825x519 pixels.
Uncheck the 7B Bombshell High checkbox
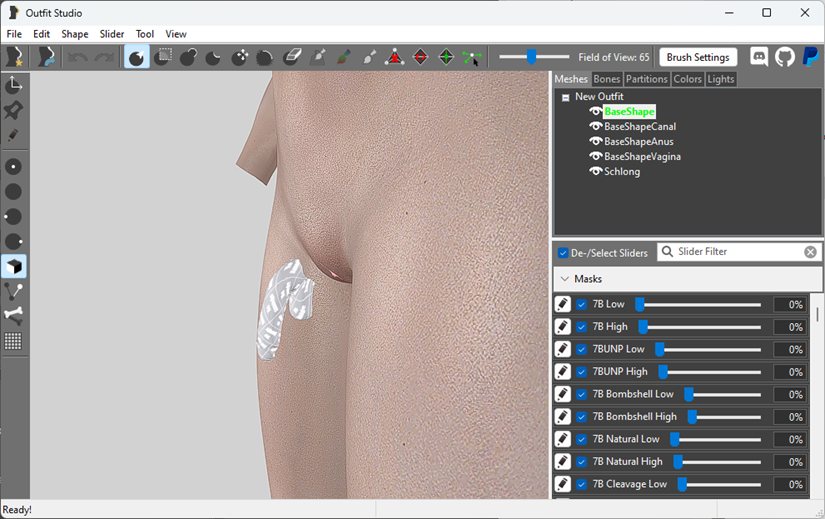(x=581, y=417)
